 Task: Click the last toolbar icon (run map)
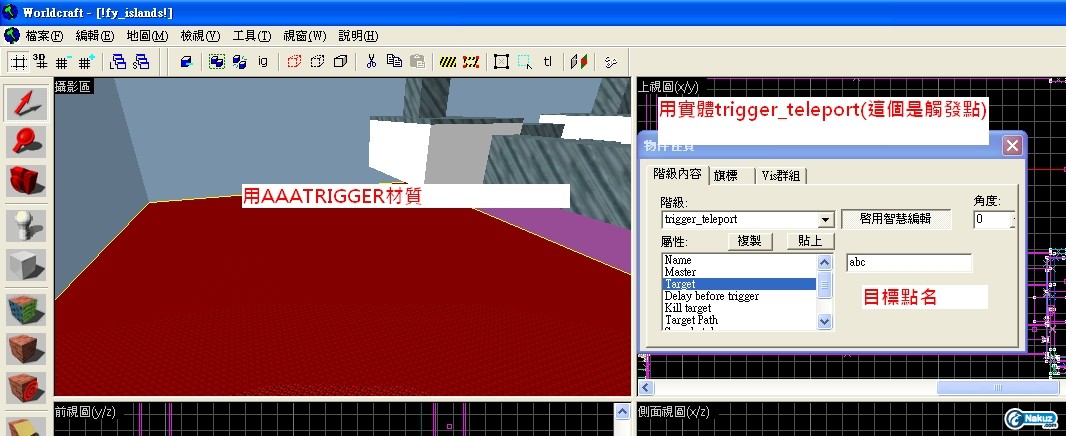pos(610,63)
